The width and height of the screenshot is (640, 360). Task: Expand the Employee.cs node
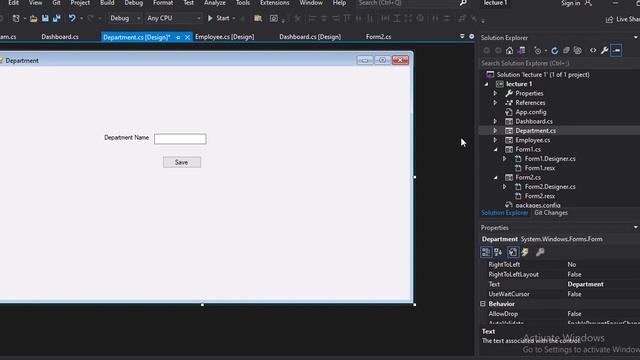495,140
